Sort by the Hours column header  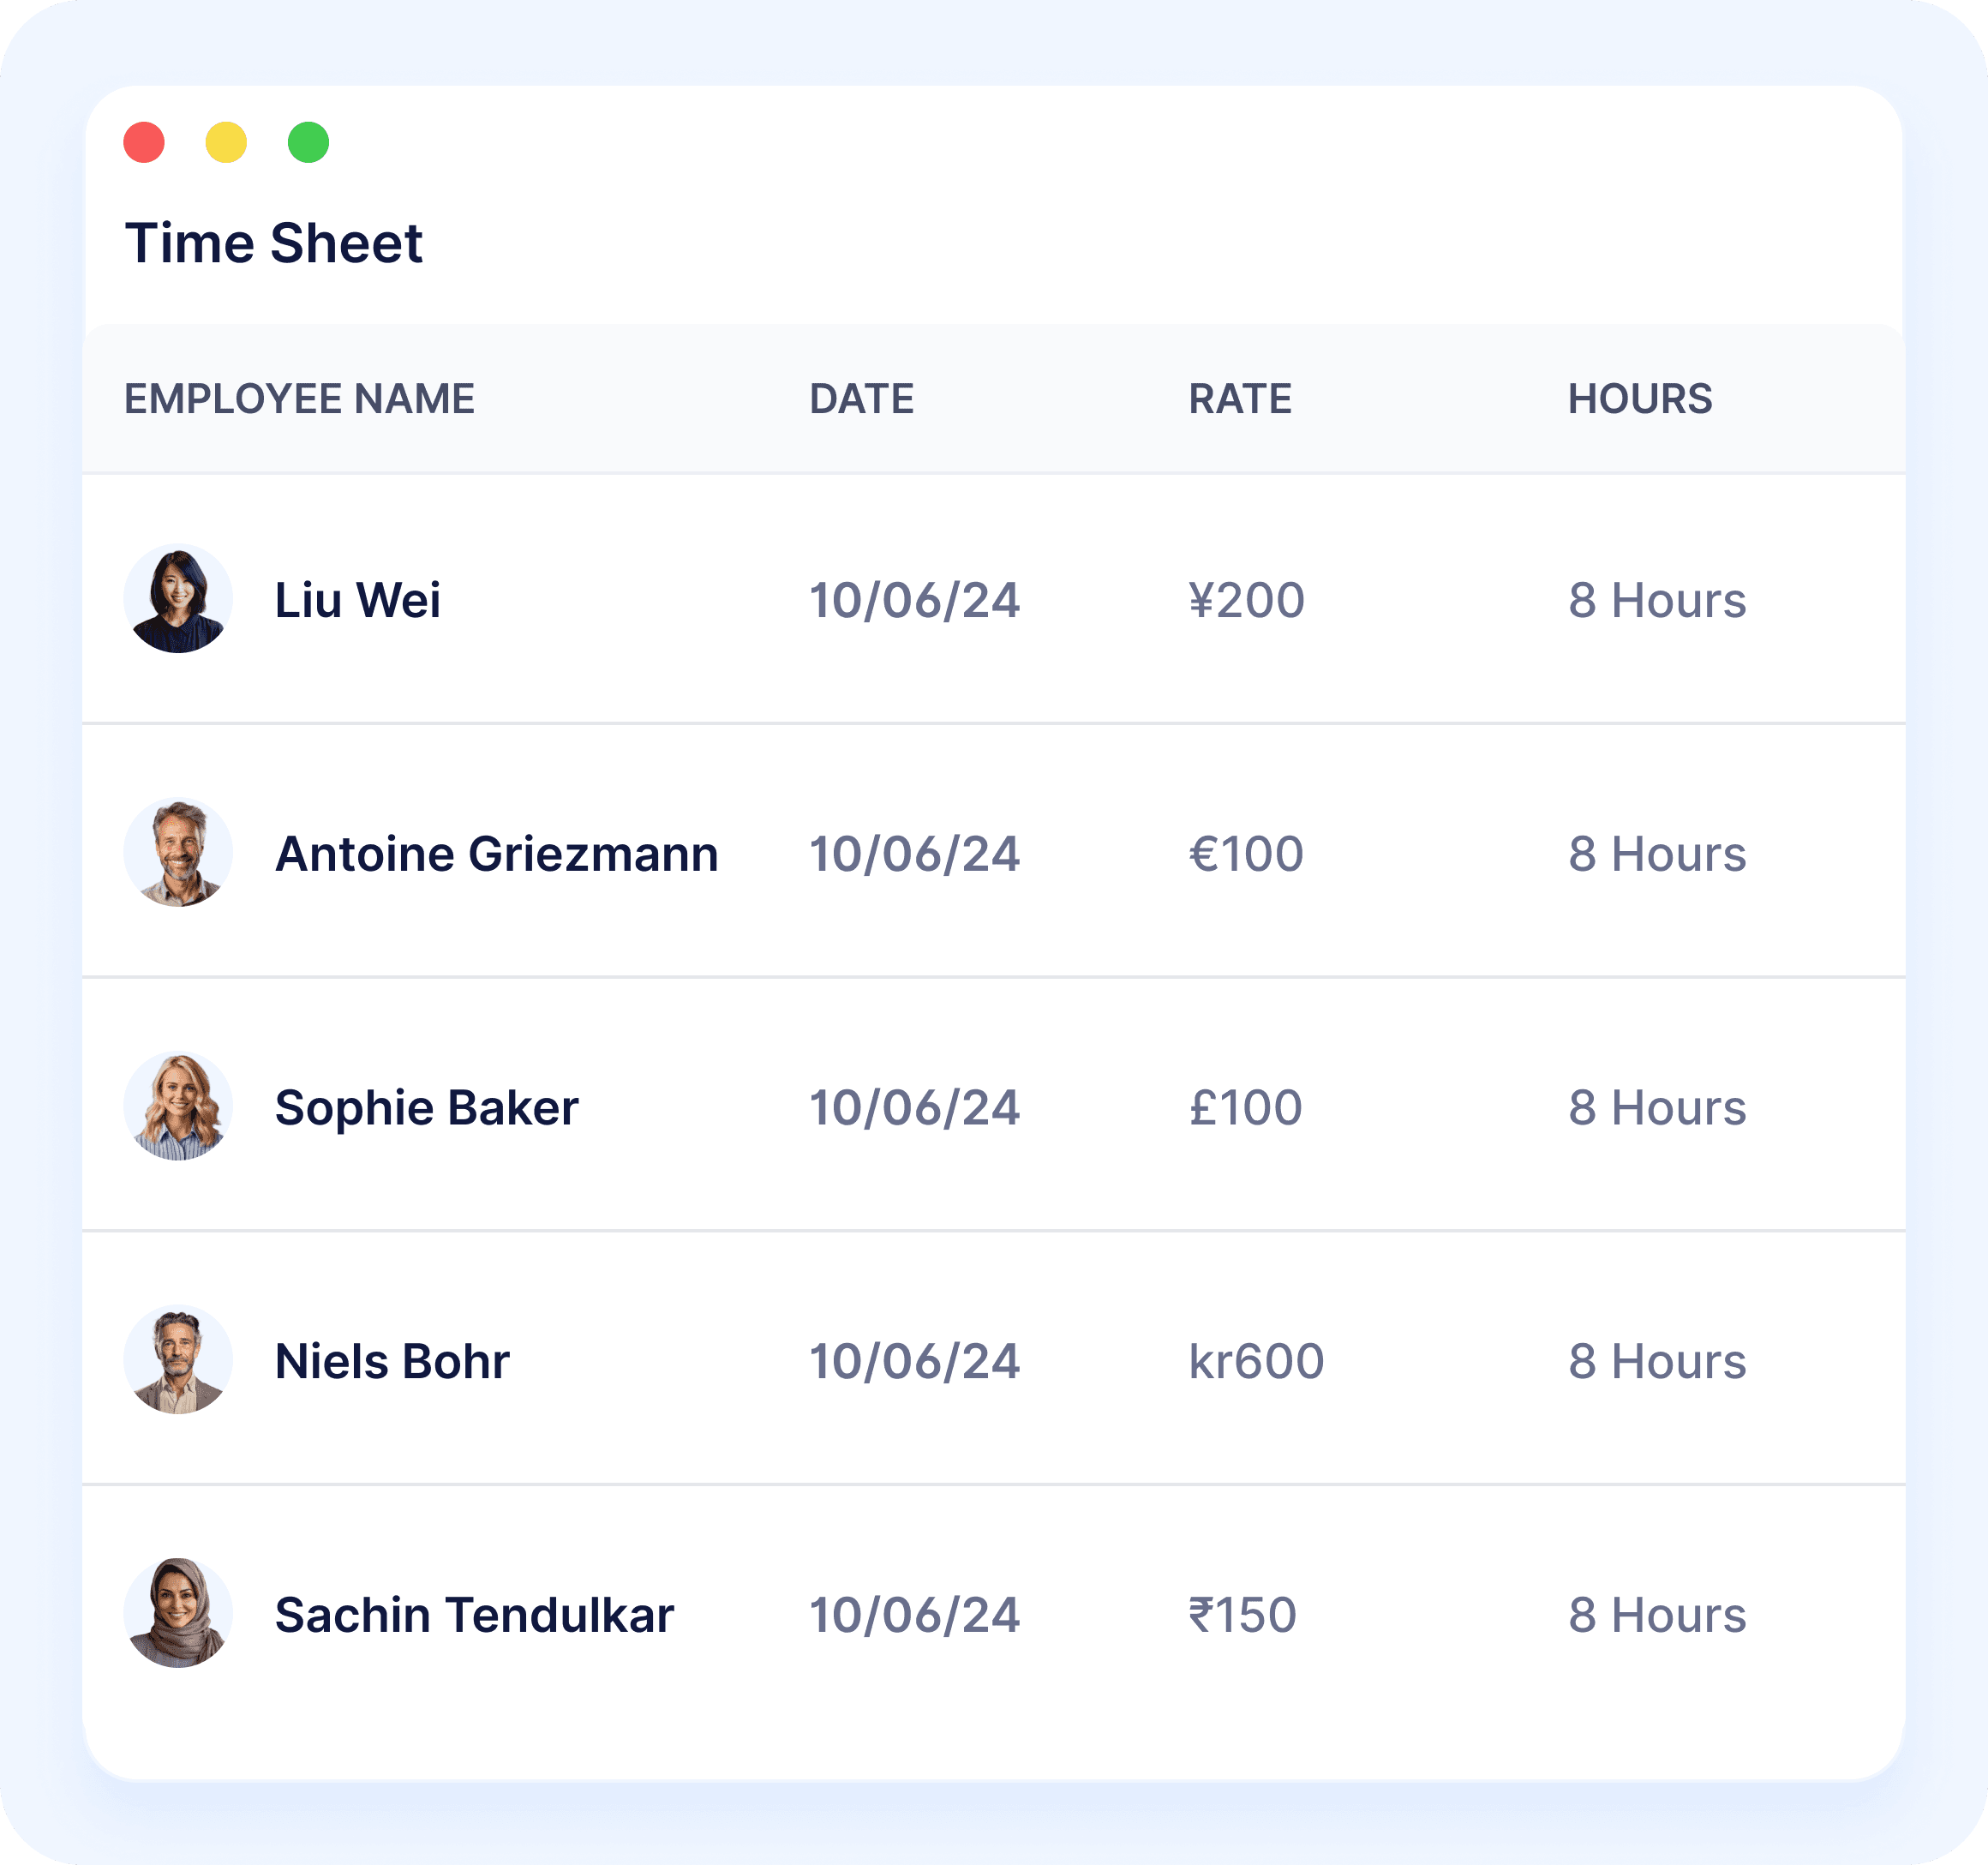coord(1640,399)
